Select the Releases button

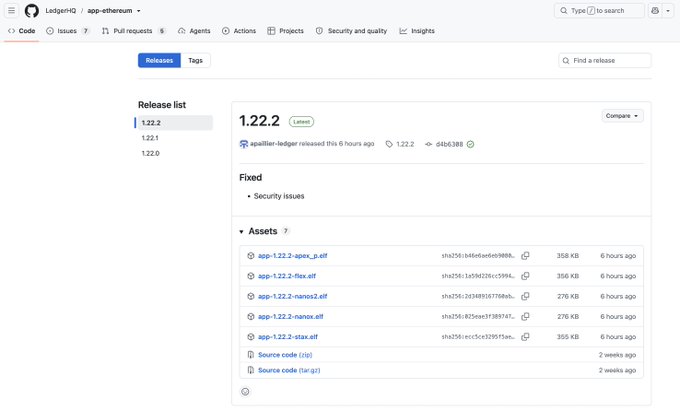pyautogui.click(x=159, y=60)
